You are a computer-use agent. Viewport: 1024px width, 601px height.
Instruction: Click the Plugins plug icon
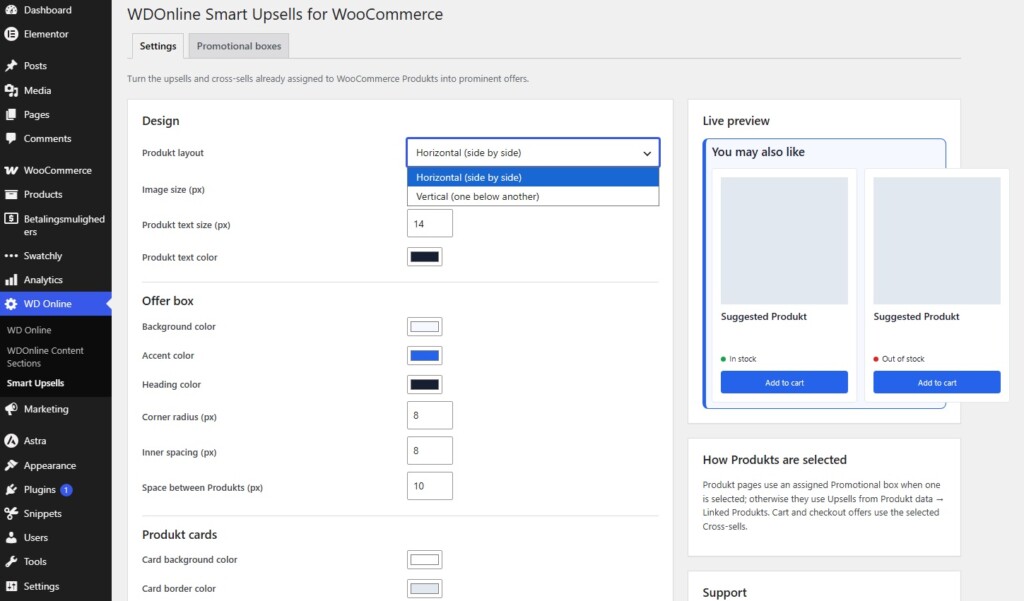tap(11, 489)
